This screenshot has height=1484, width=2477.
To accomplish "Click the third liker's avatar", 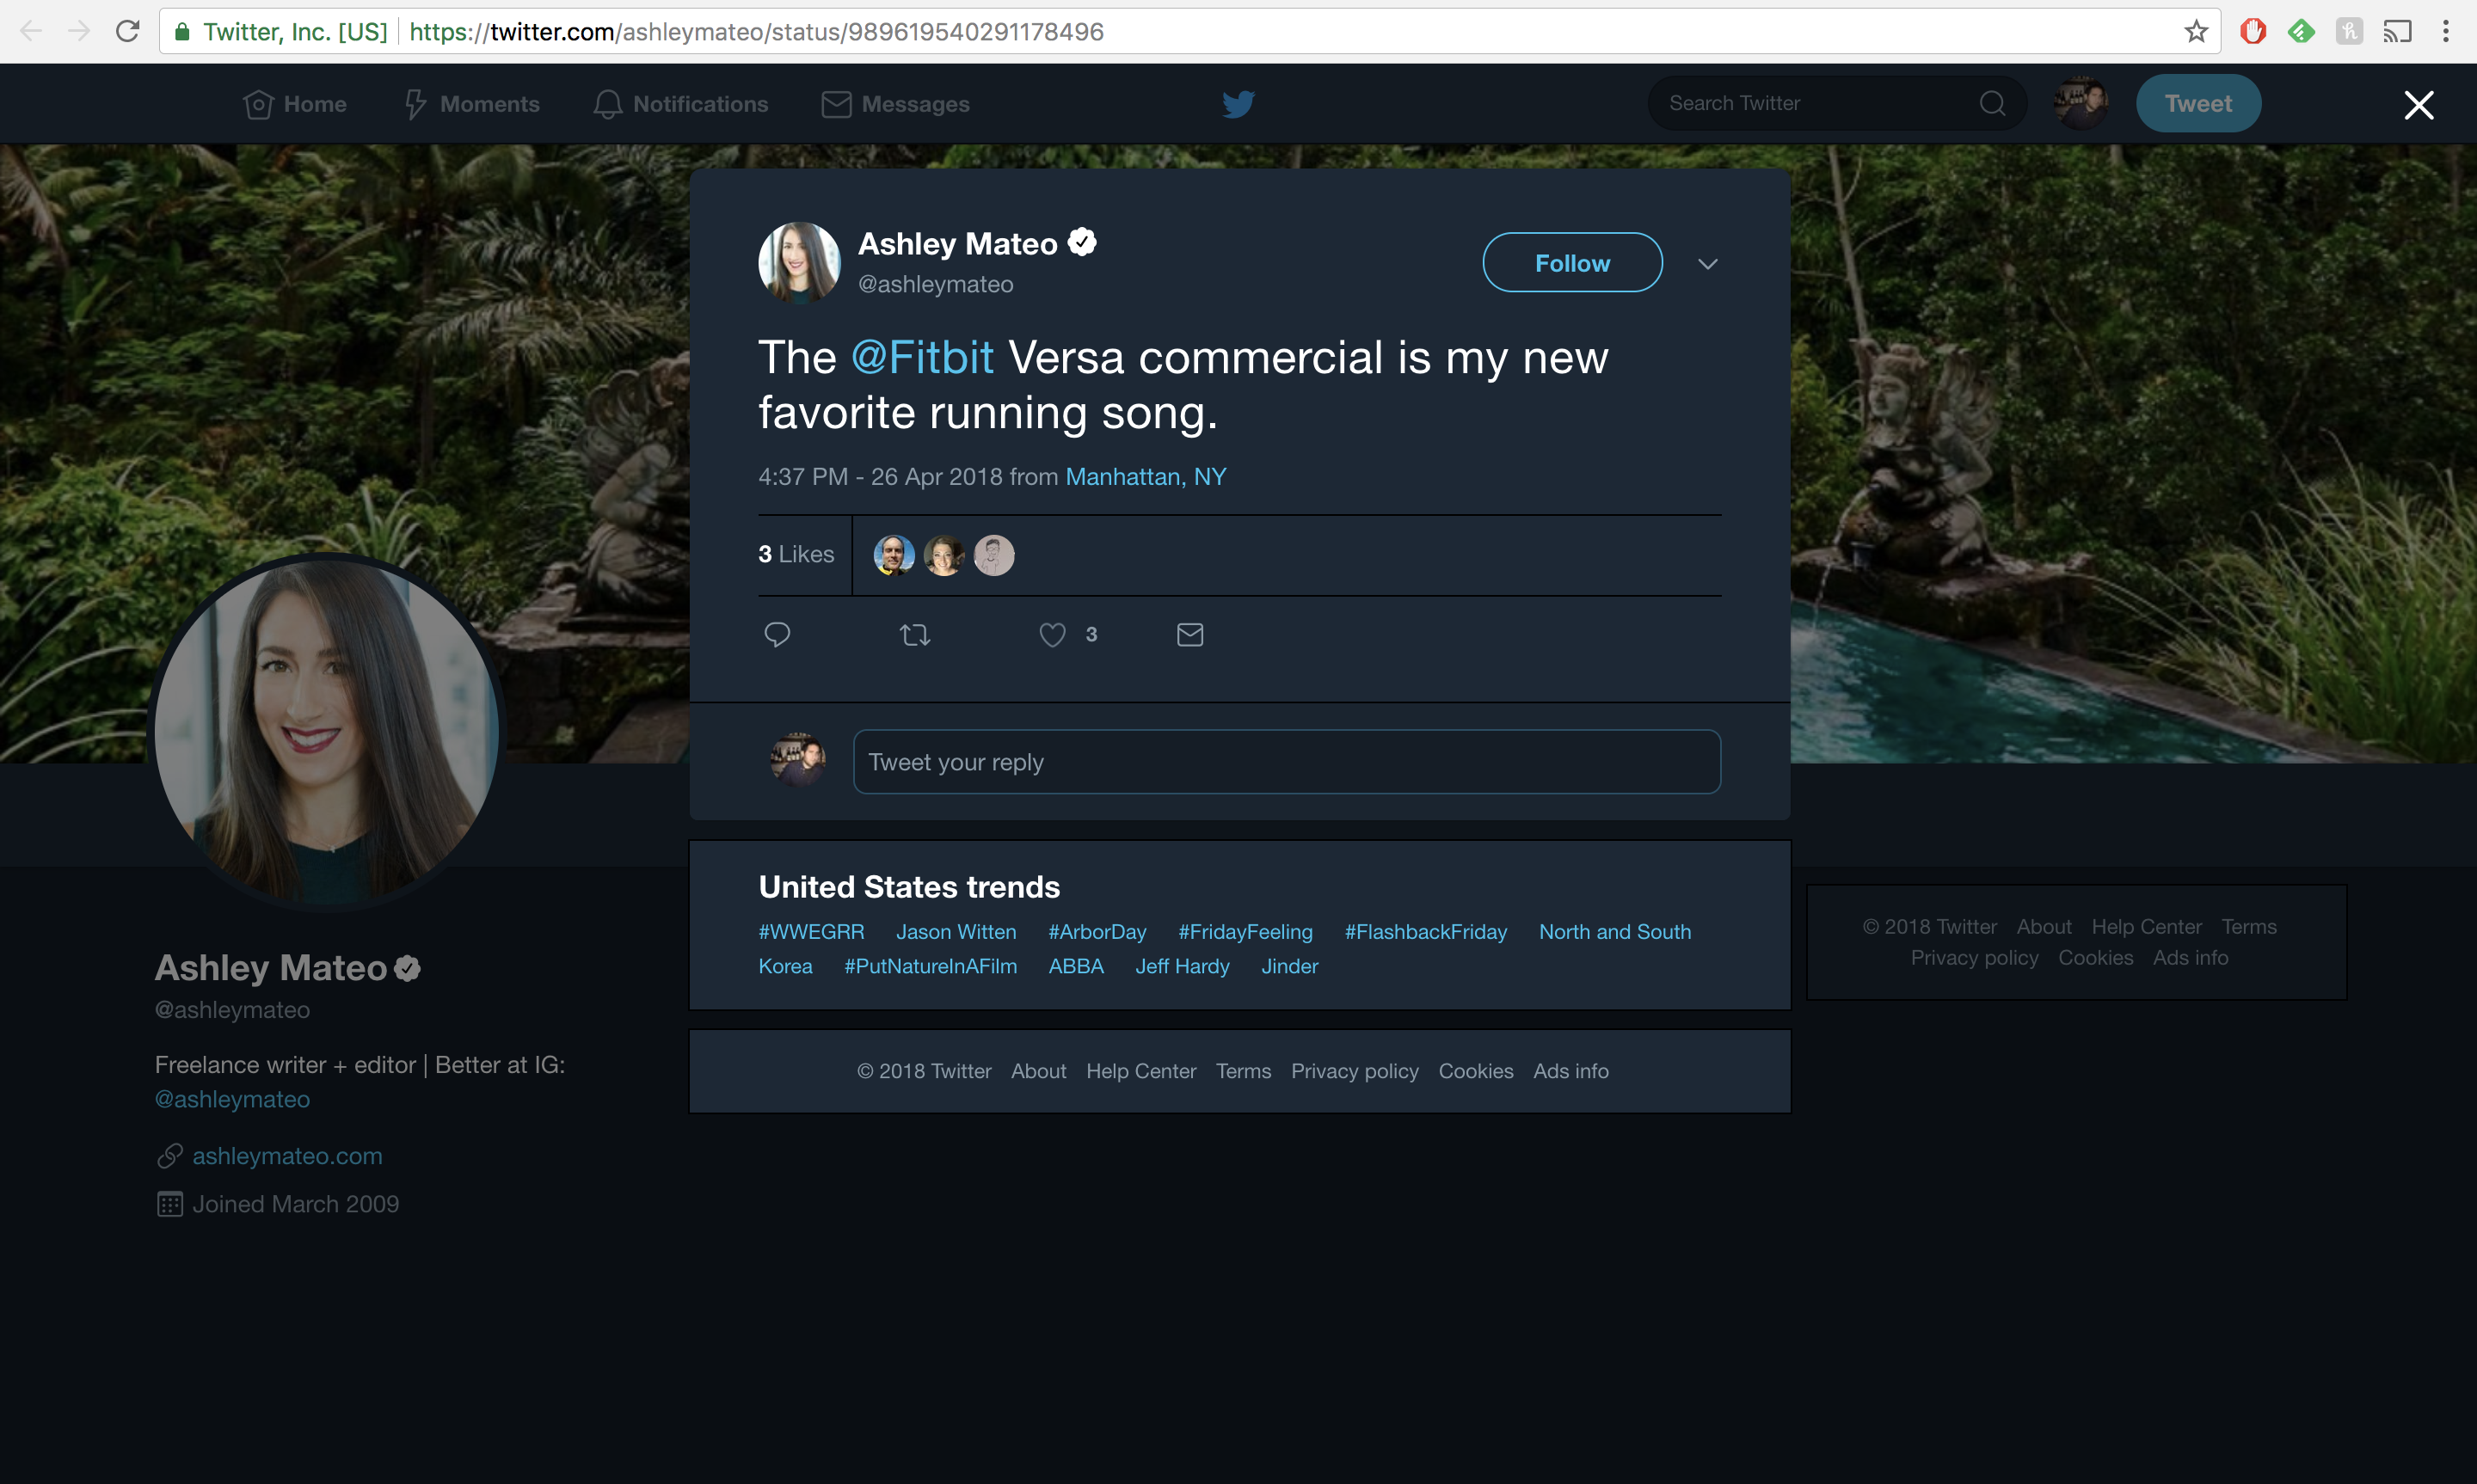I will (994, 555).
